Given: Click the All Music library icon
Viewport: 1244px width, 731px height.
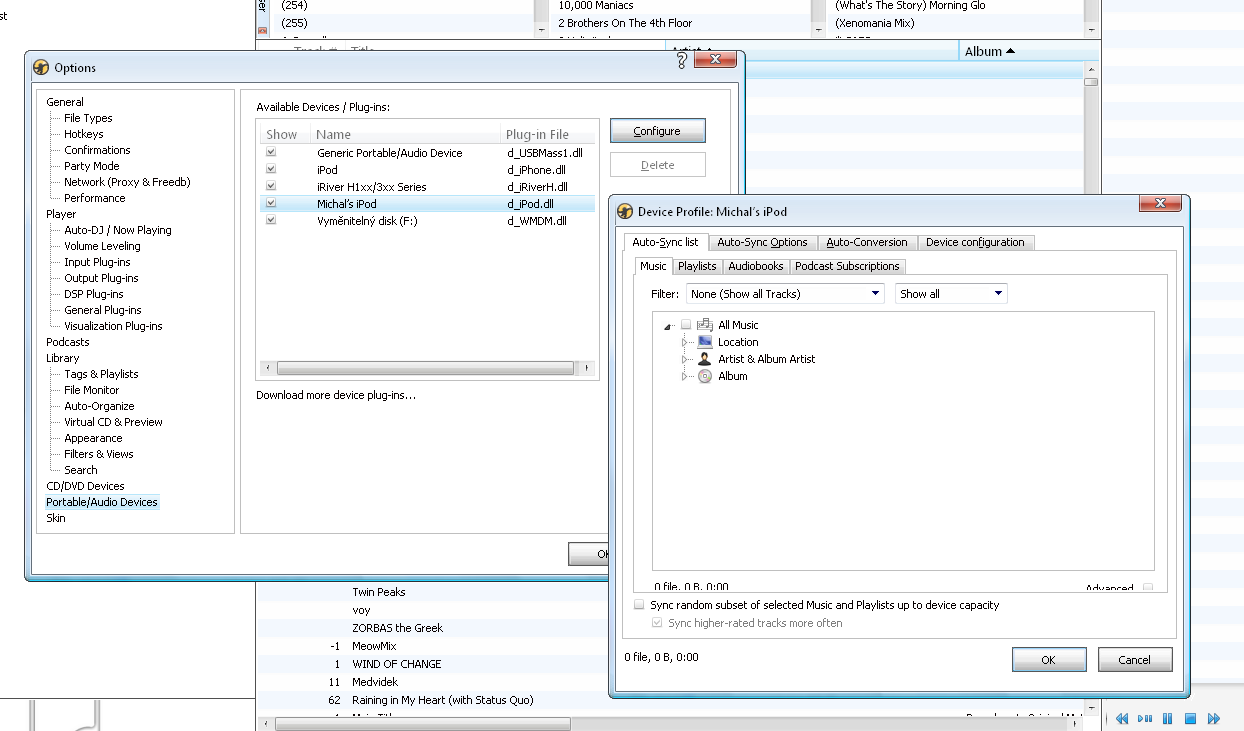Looking at the screenshot, I should click(x=705, y=325).
